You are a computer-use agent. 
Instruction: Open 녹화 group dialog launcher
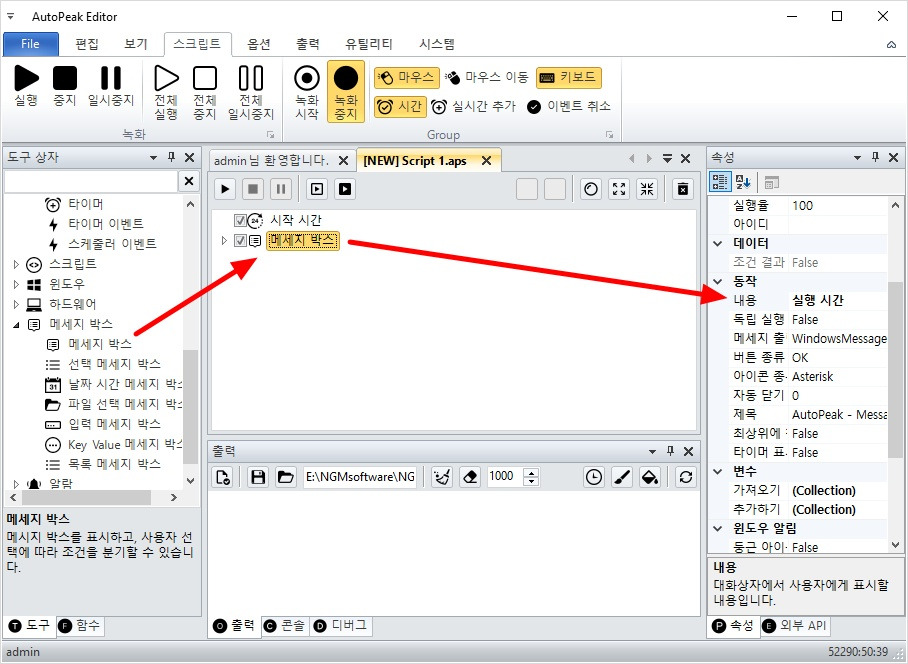270,134
